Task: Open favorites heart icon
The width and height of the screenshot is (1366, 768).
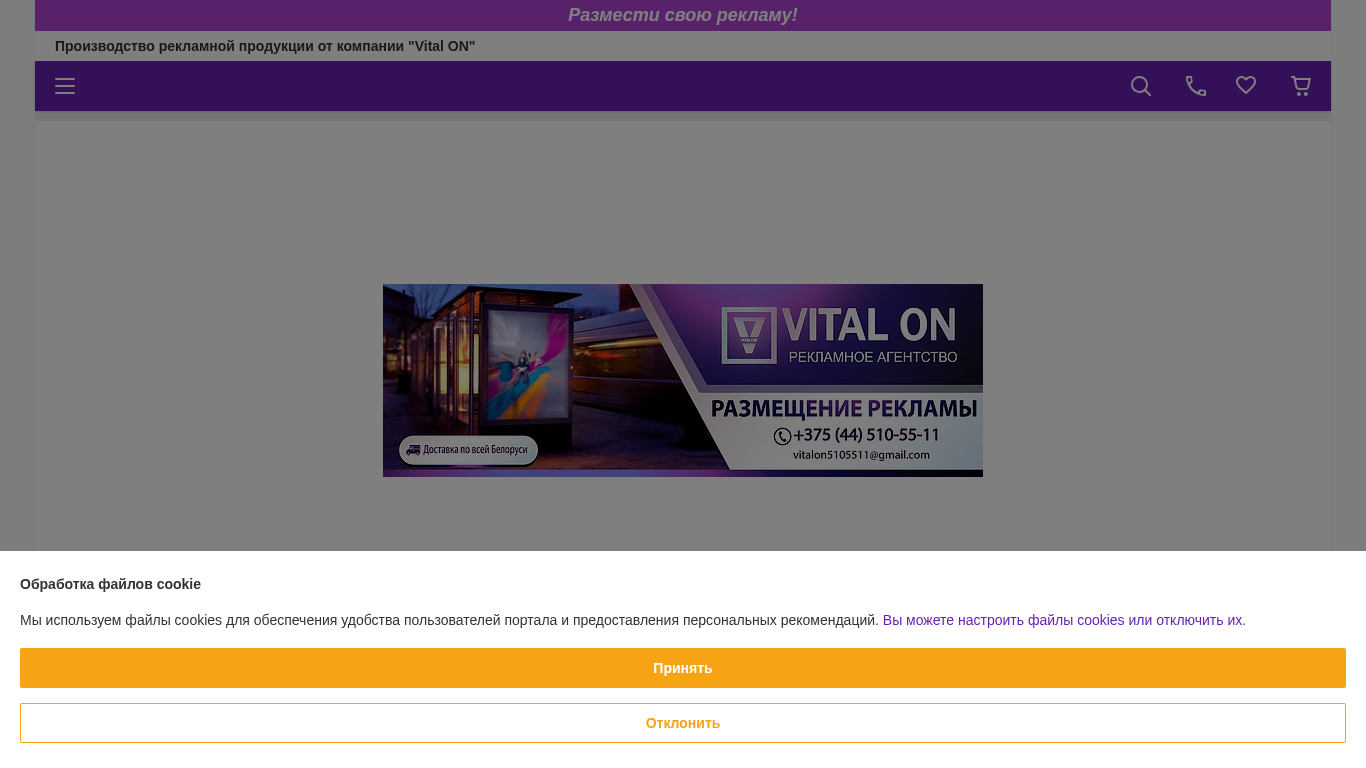Action: click(x=1246, y=86)
